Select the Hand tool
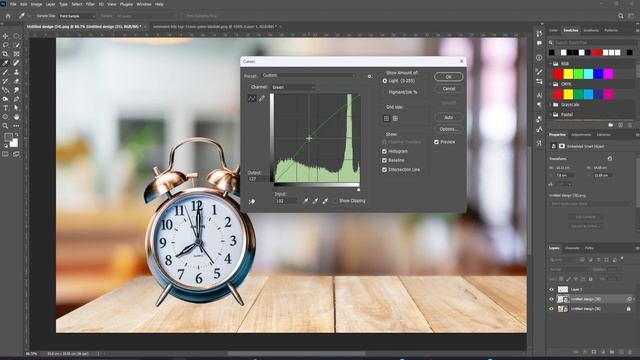640x360 pixels. (x=16, y=117)
